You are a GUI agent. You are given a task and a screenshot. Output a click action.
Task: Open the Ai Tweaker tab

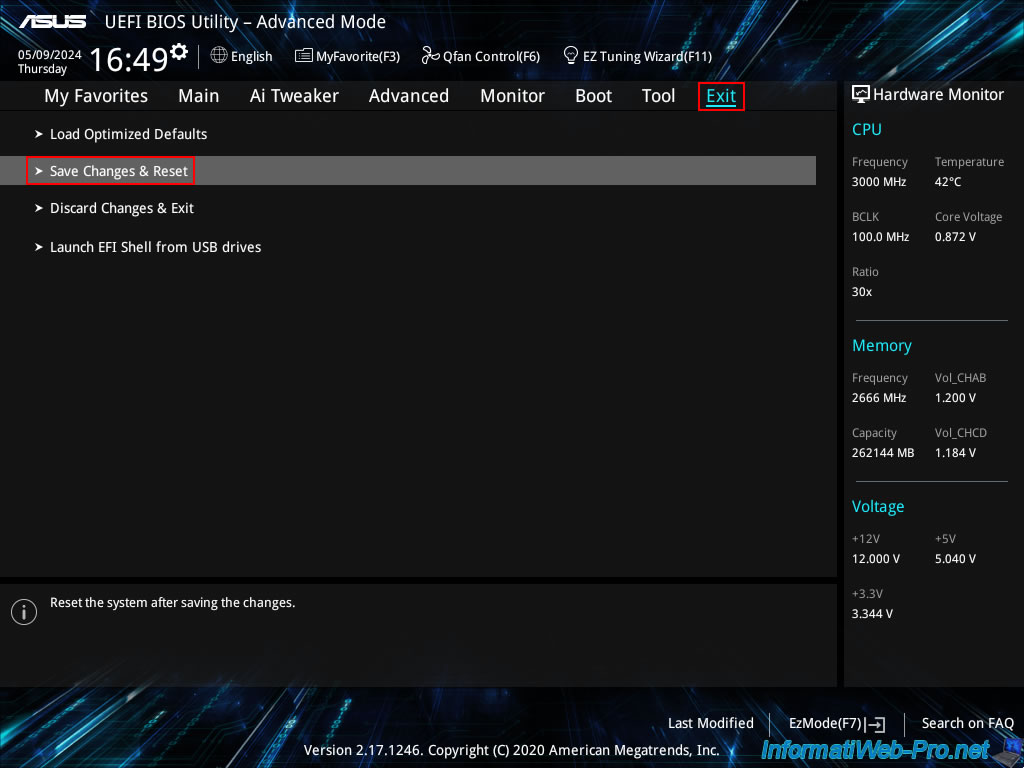click(294, 96)
